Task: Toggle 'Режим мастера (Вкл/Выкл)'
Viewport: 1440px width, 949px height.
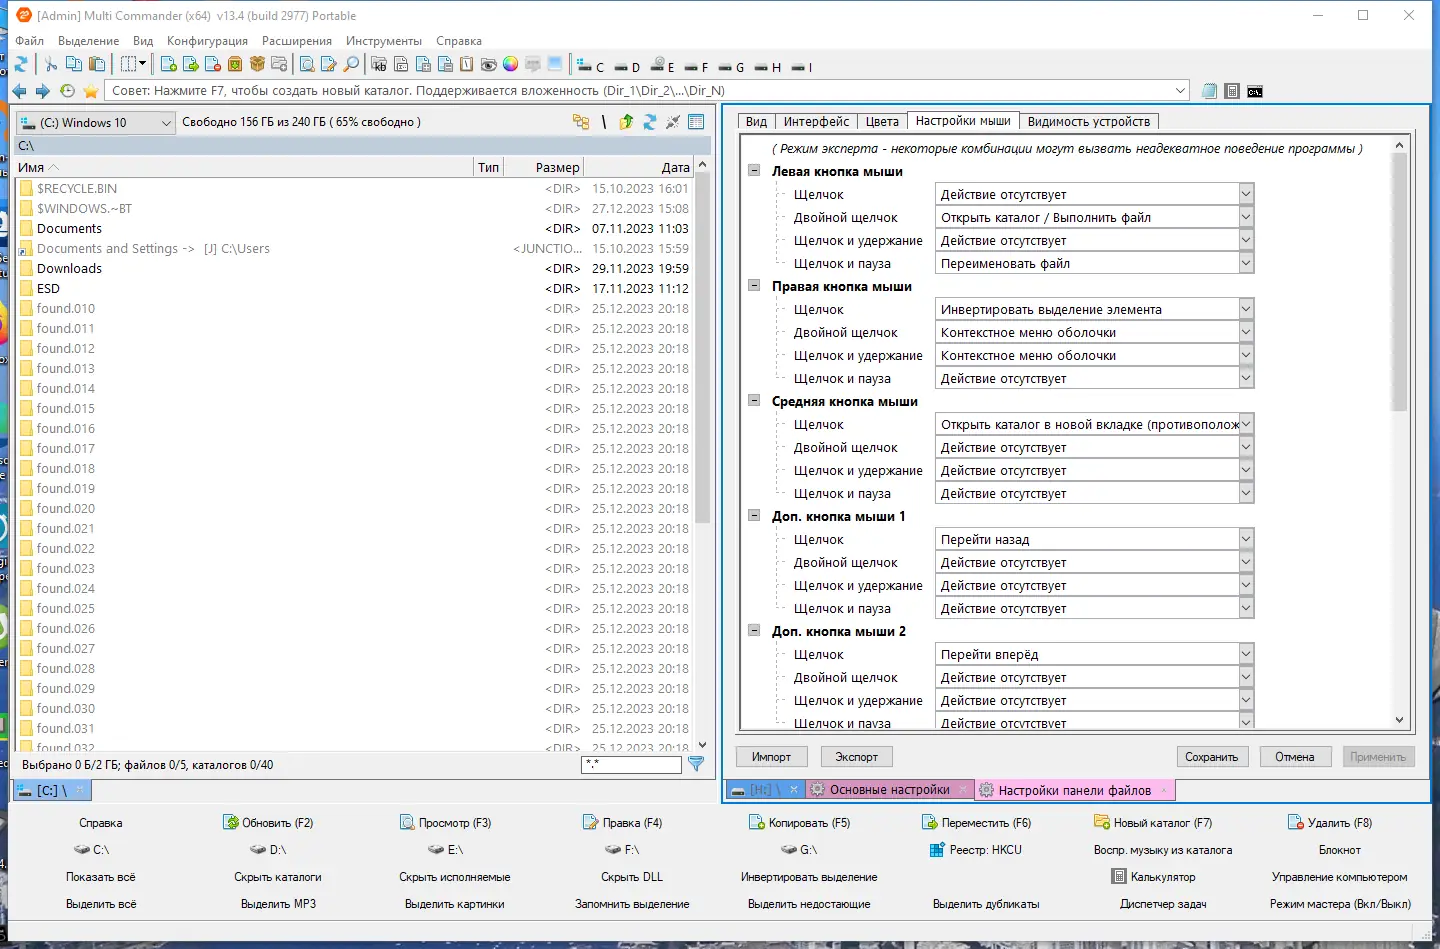Action: [1340, 903]
